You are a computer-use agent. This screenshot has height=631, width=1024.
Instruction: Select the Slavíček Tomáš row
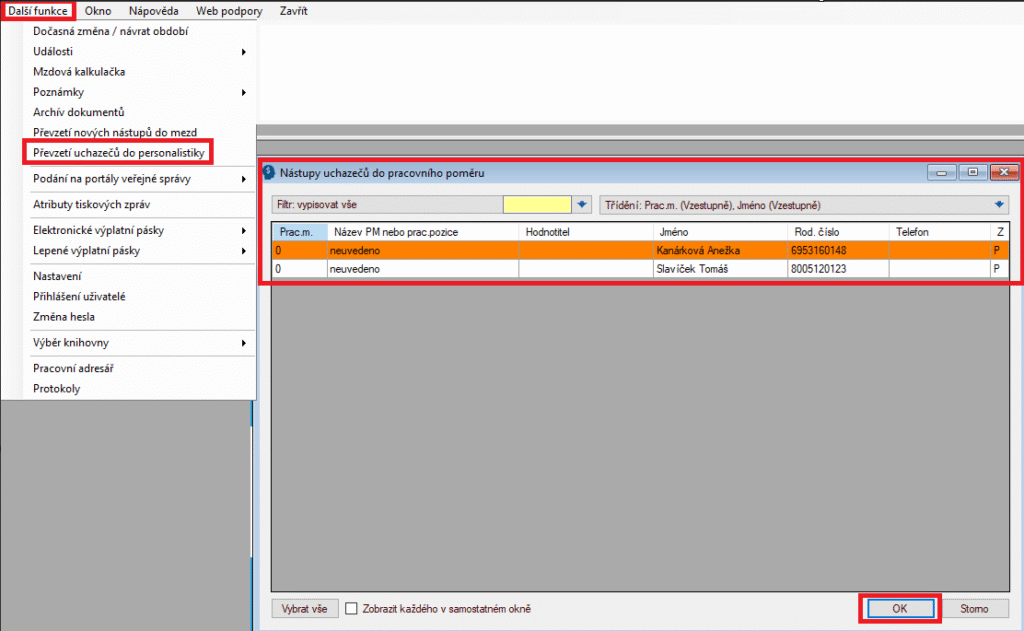[640, 269]
